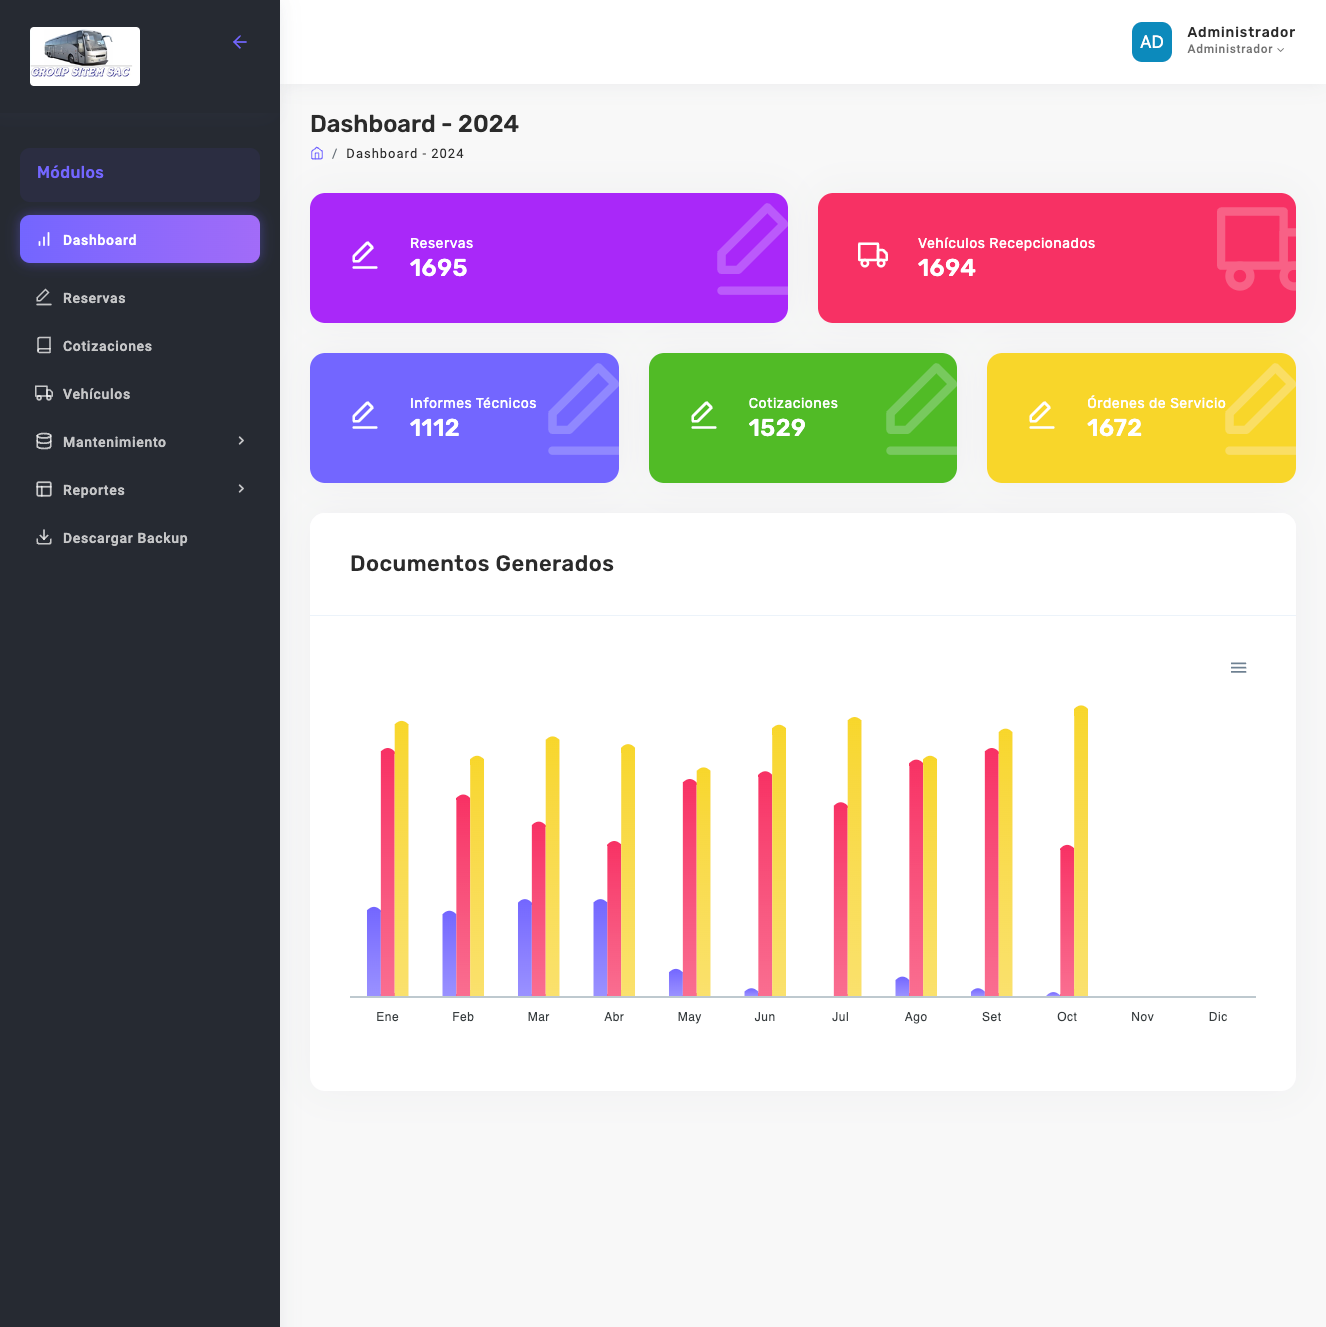Image resolution: width=1326 pixels, height=1327 pixels.
Task: Click the AD user avatar
Action: click(x=1152, y=42)
